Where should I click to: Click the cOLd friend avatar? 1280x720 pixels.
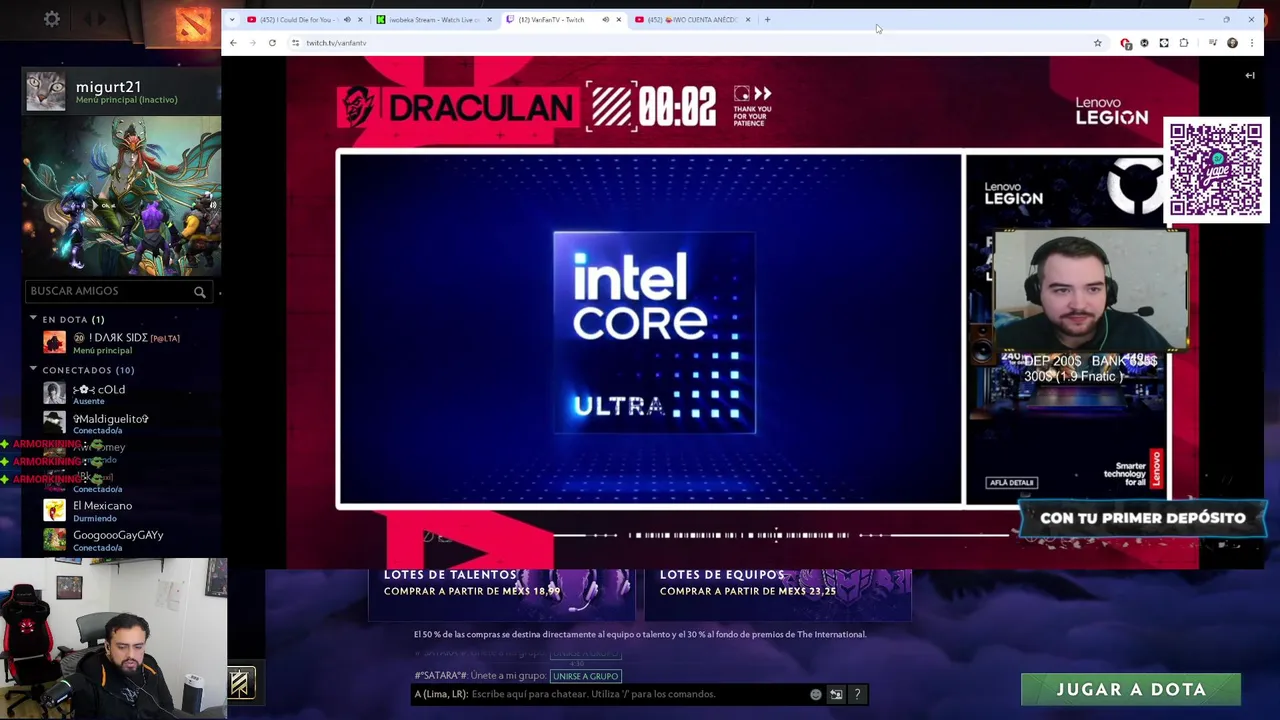pyautogui.click(x=54, y=394)
